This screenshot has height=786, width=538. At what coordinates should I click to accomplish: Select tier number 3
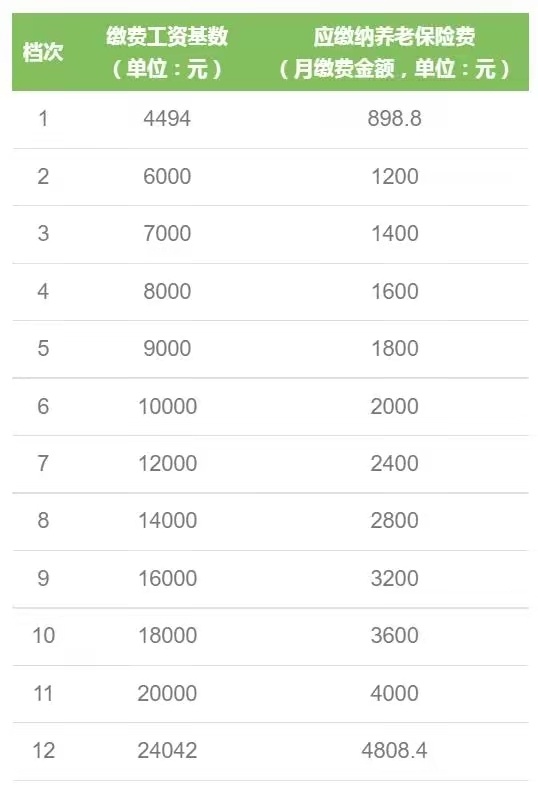coord(43,234)
